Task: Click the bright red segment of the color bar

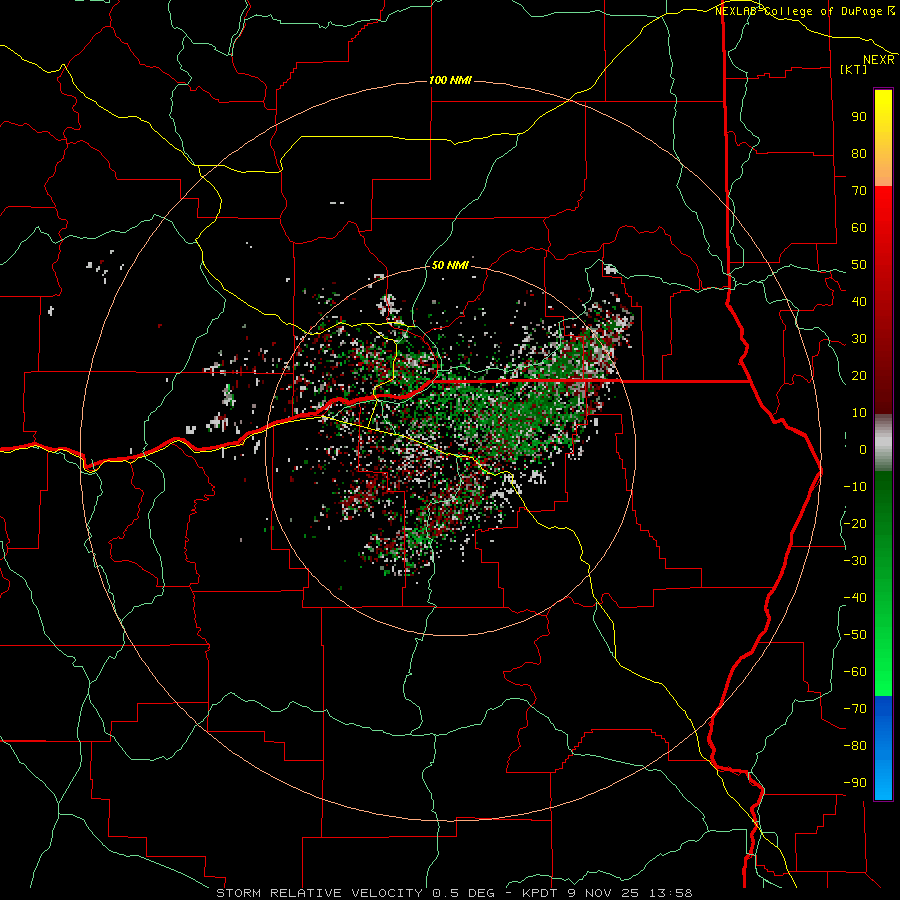Action: 883,298
